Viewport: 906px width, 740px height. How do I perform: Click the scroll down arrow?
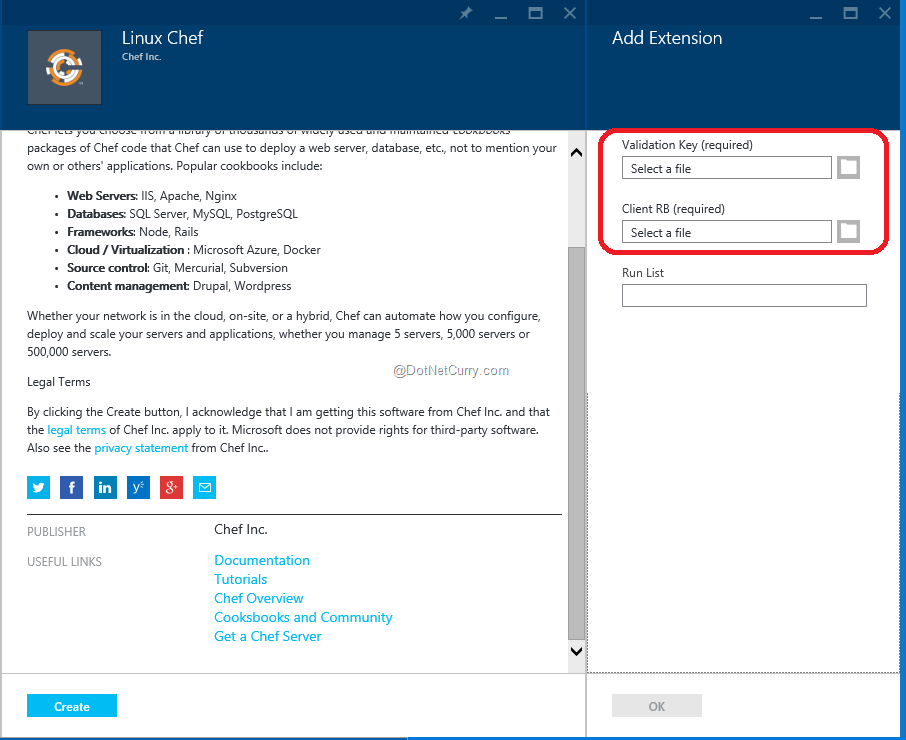[x=575, y=650]
